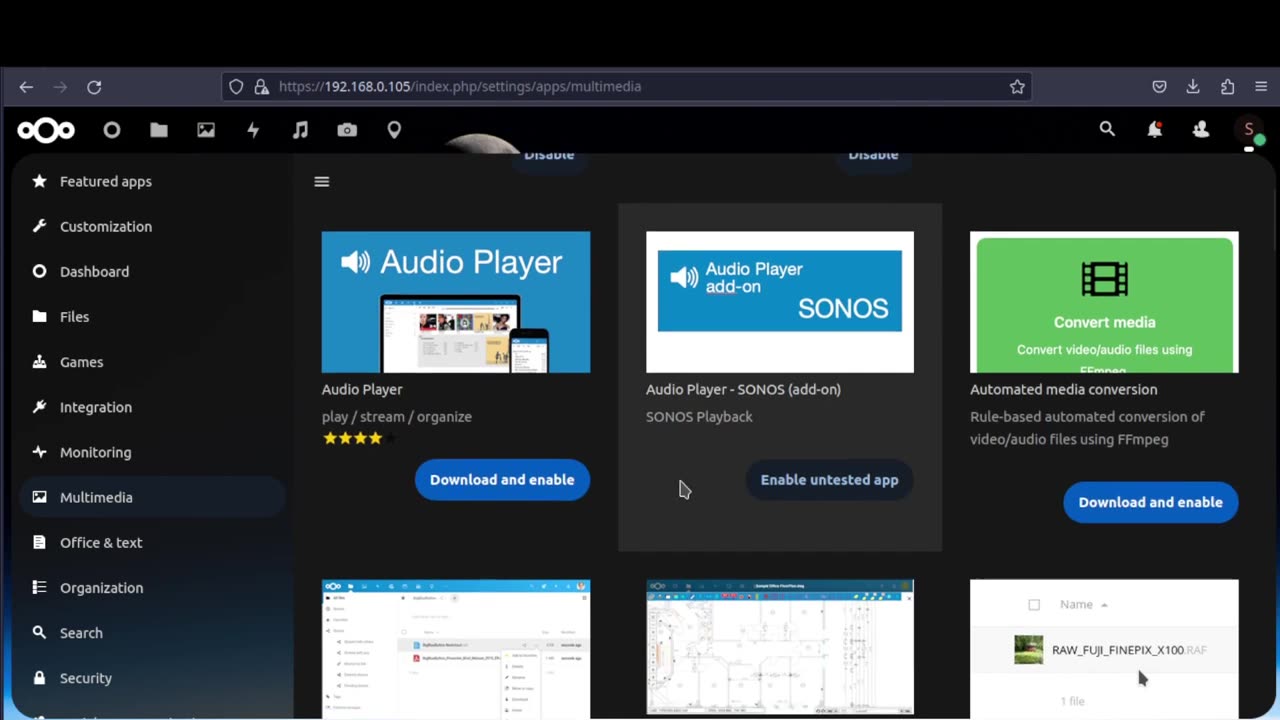Image resolution: width=1280 pixels, height=720 pixels.
Task: Click the Audio Player app thumbnail
Action: coord(456,302)
